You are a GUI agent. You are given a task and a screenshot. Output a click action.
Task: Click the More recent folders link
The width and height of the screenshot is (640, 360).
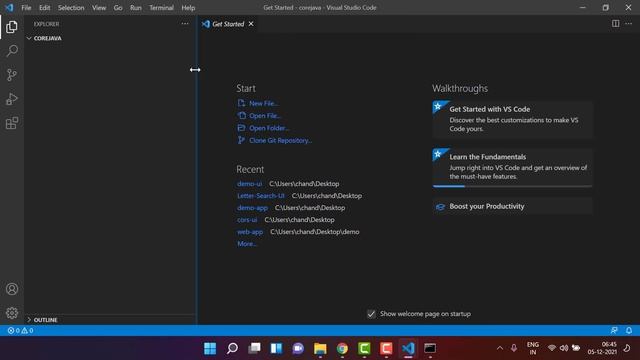(x=247, y=244)
